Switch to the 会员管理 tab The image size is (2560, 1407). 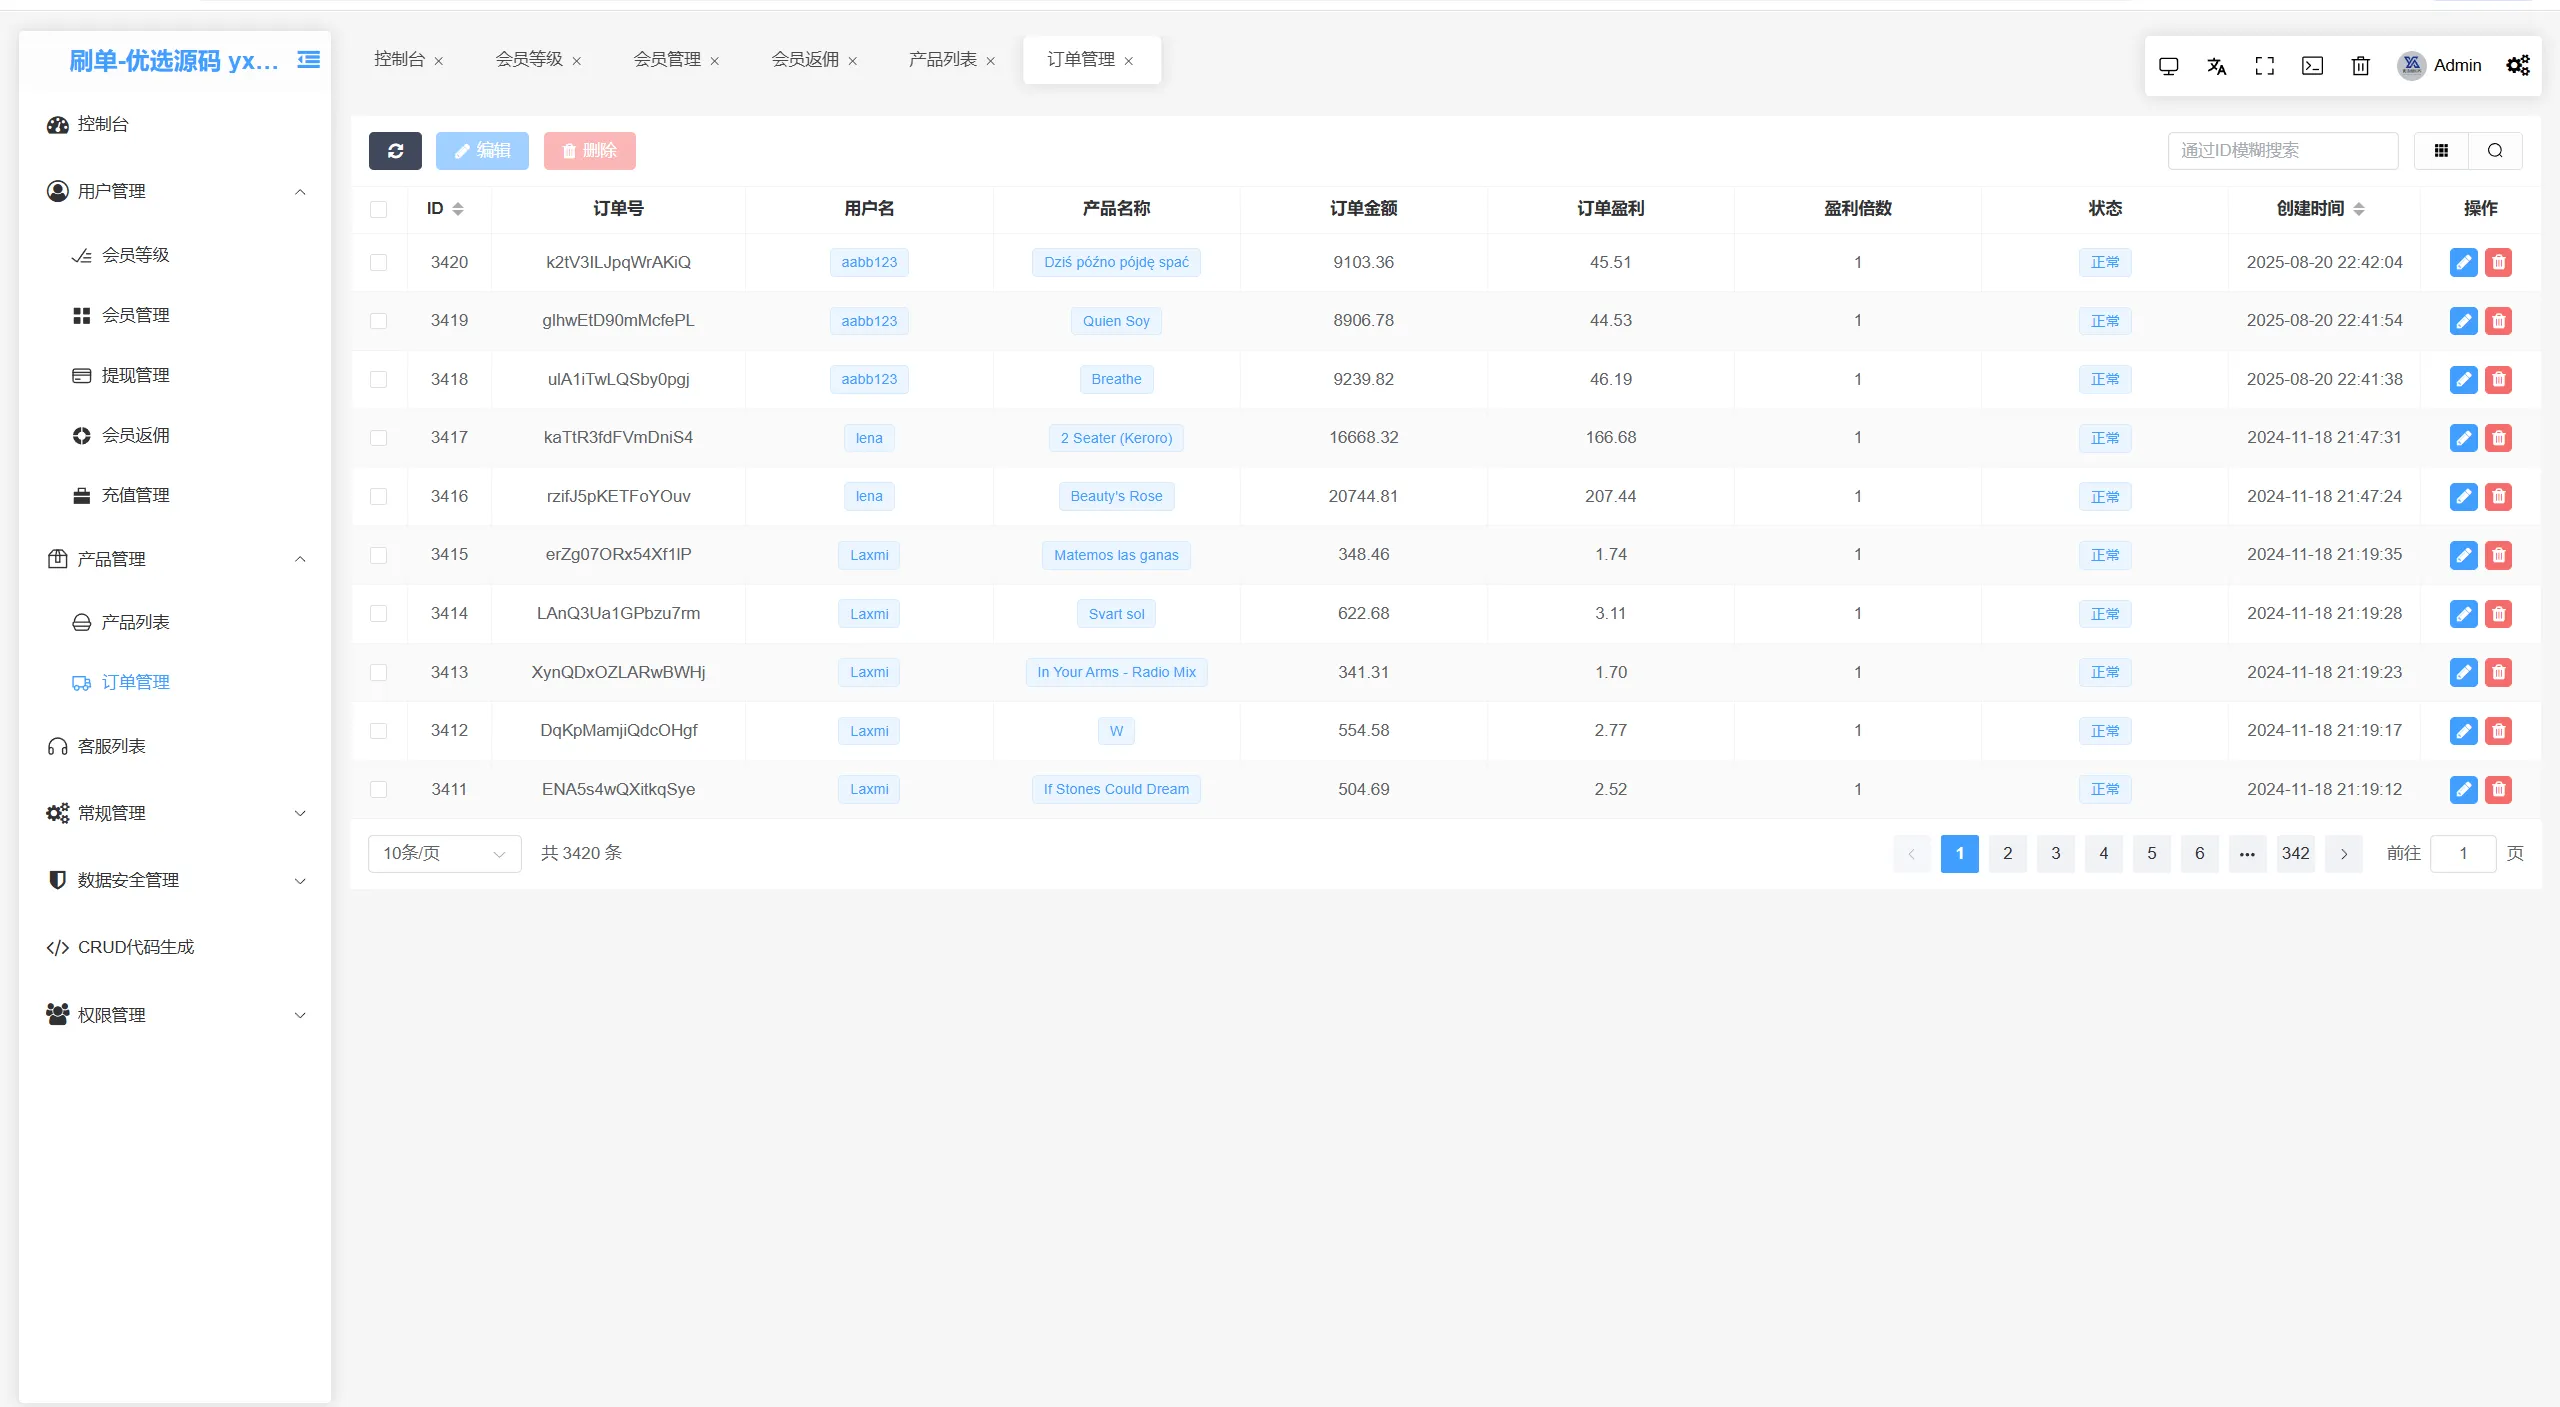click(667, 60)
